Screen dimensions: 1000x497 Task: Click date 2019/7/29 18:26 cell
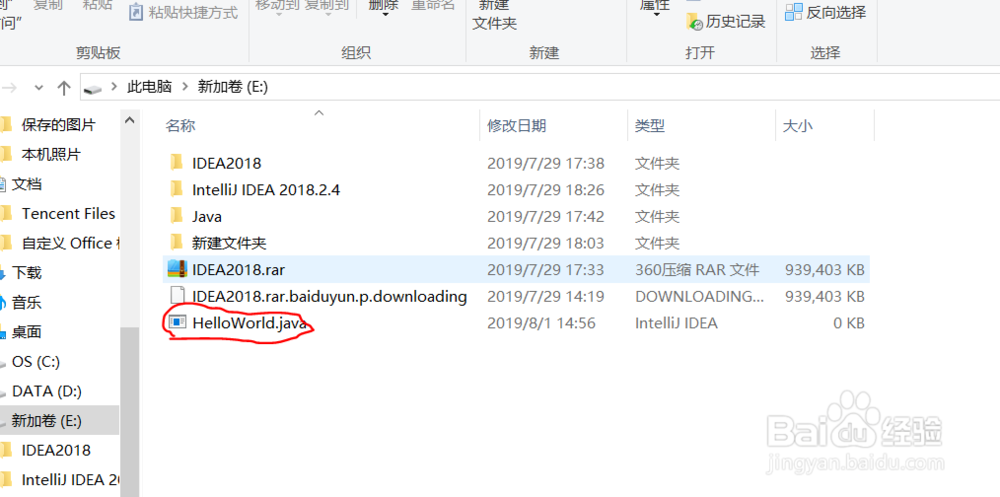point(546,190)
